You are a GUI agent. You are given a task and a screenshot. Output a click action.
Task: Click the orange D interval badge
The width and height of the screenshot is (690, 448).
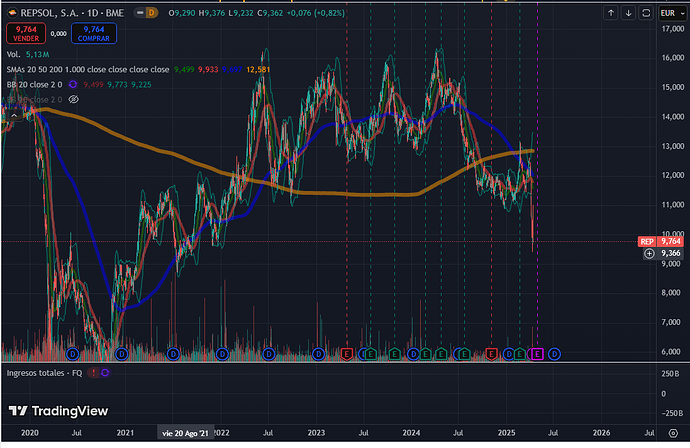[151, 13]
